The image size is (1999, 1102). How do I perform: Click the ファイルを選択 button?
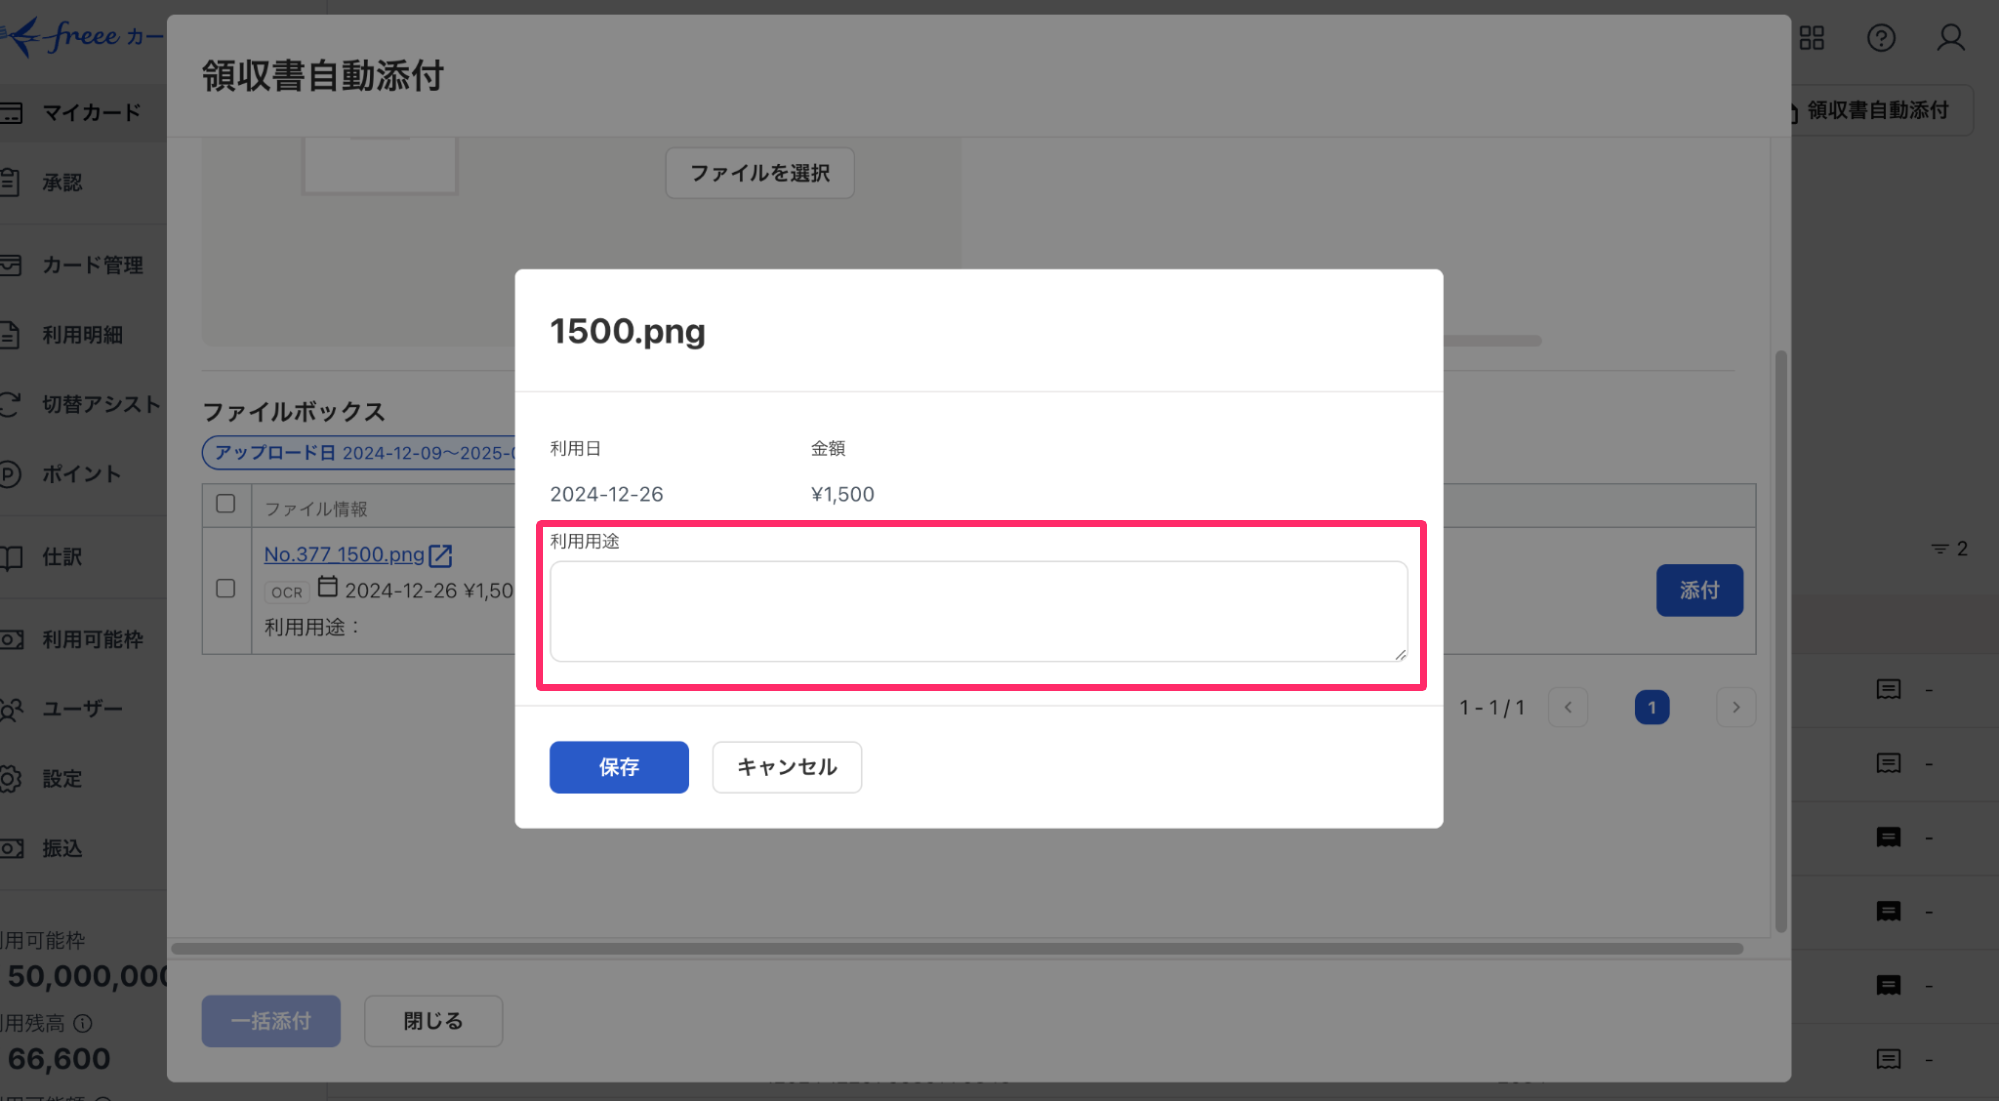coord(760,173)
